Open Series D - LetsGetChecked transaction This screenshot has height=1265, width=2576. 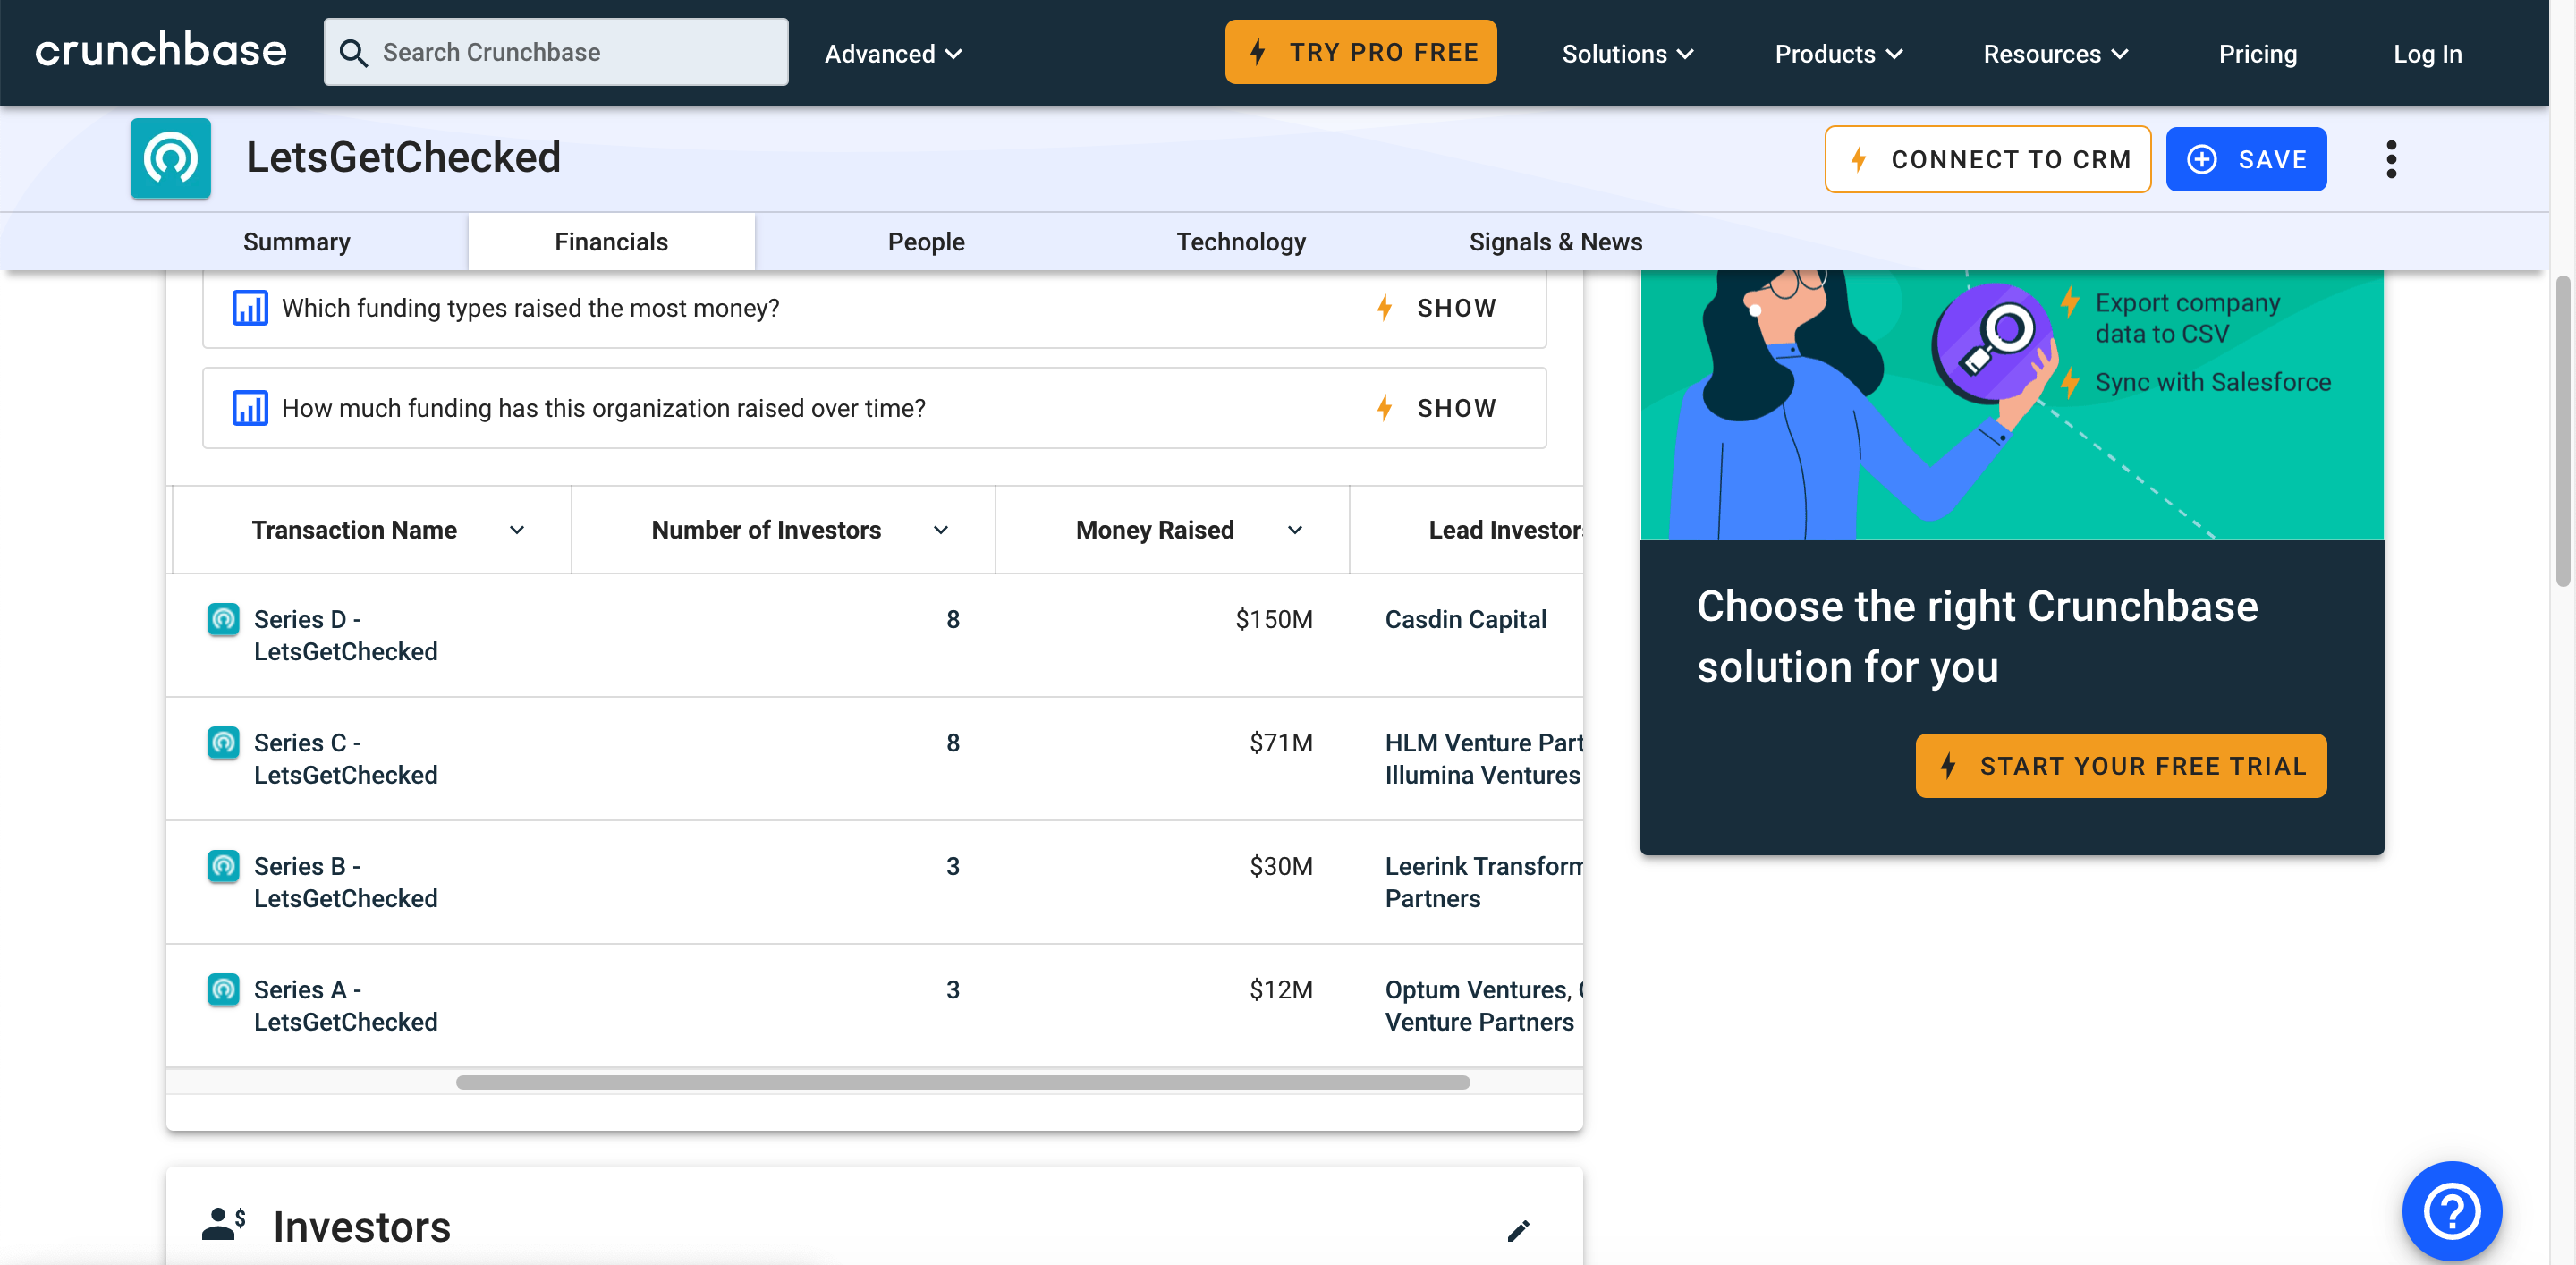pyautogui.click(x=345, y=635)
